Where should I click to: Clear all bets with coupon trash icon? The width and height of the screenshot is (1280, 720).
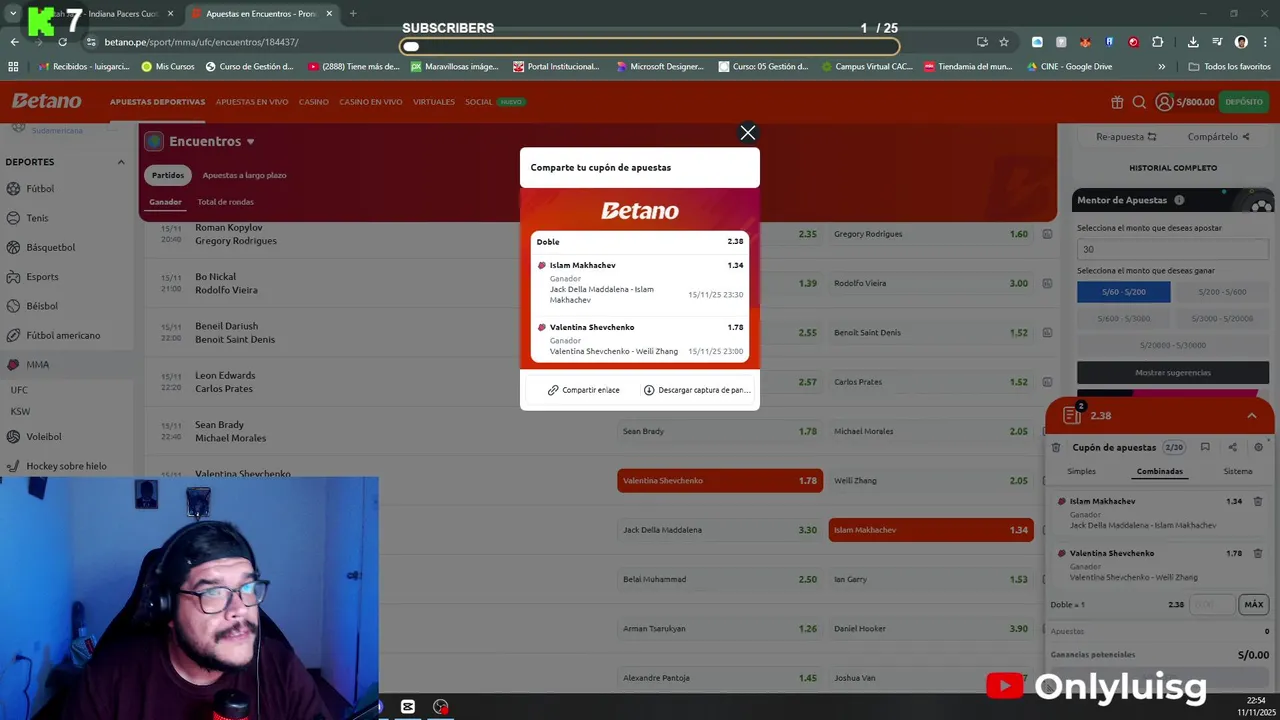click(1055, 448)
